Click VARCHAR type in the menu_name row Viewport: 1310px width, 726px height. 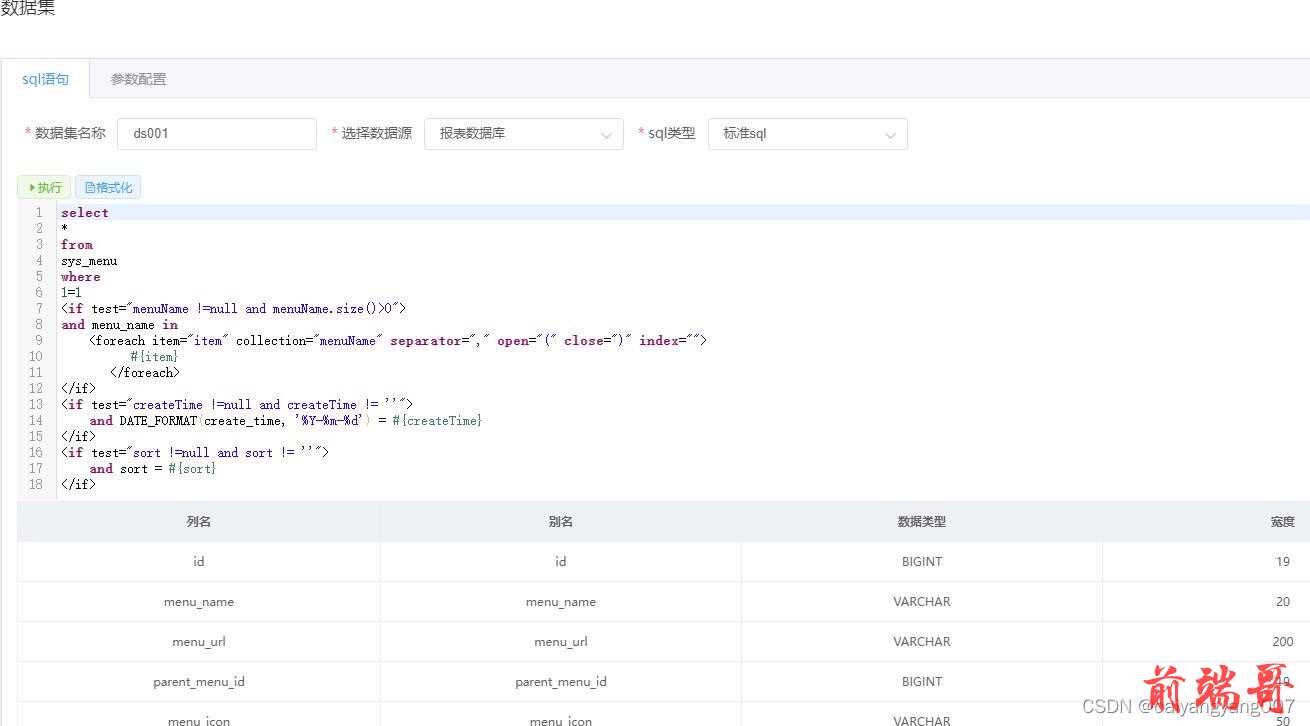click(x=921, y=602)
